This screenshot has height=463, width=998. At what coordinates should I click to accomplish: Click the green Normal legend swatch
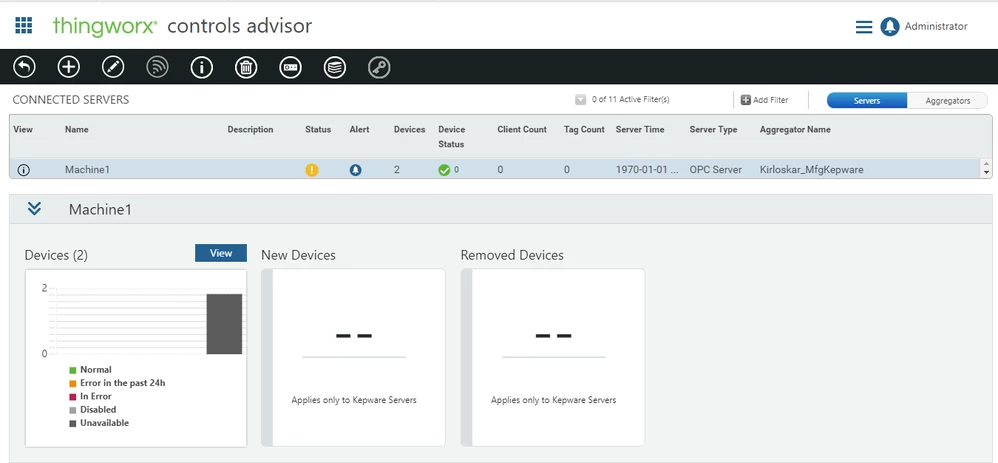pyautogui.click(x=73, y=370)
